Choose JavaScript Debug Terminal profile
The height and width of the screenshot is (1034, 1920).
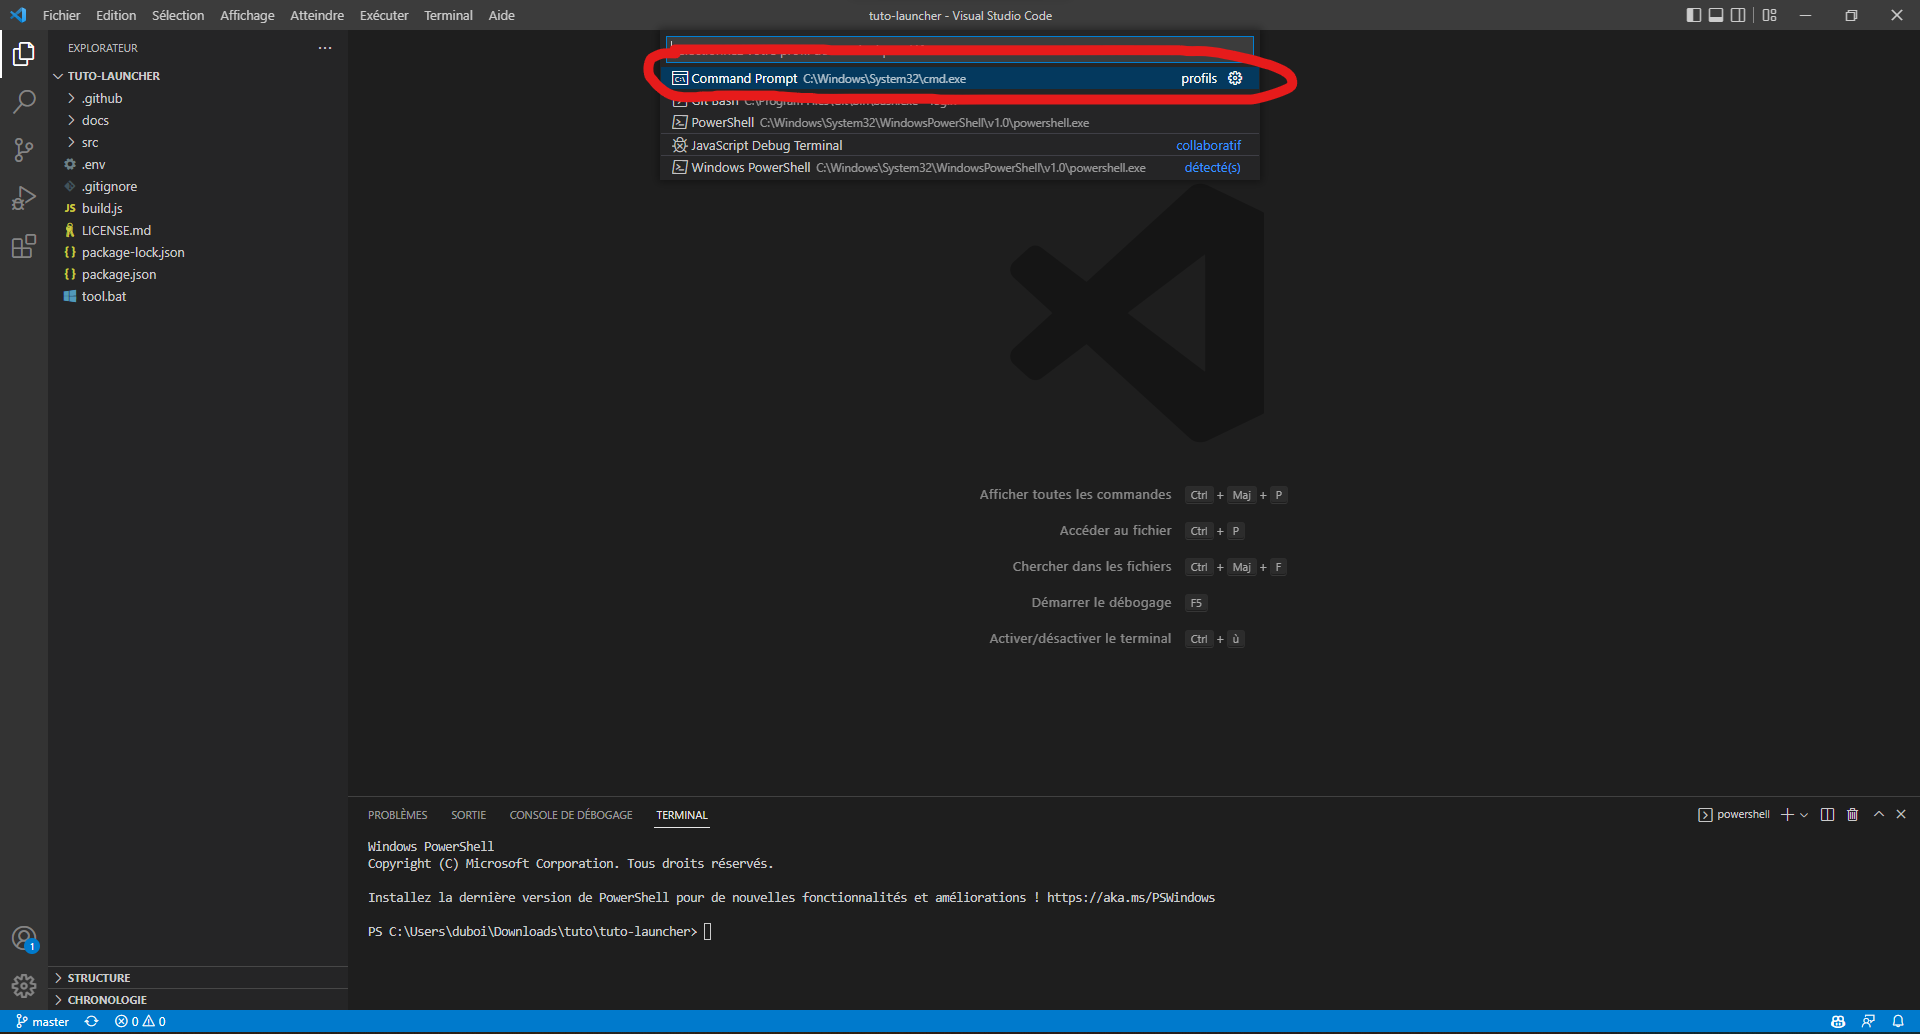tap(960, 145)
